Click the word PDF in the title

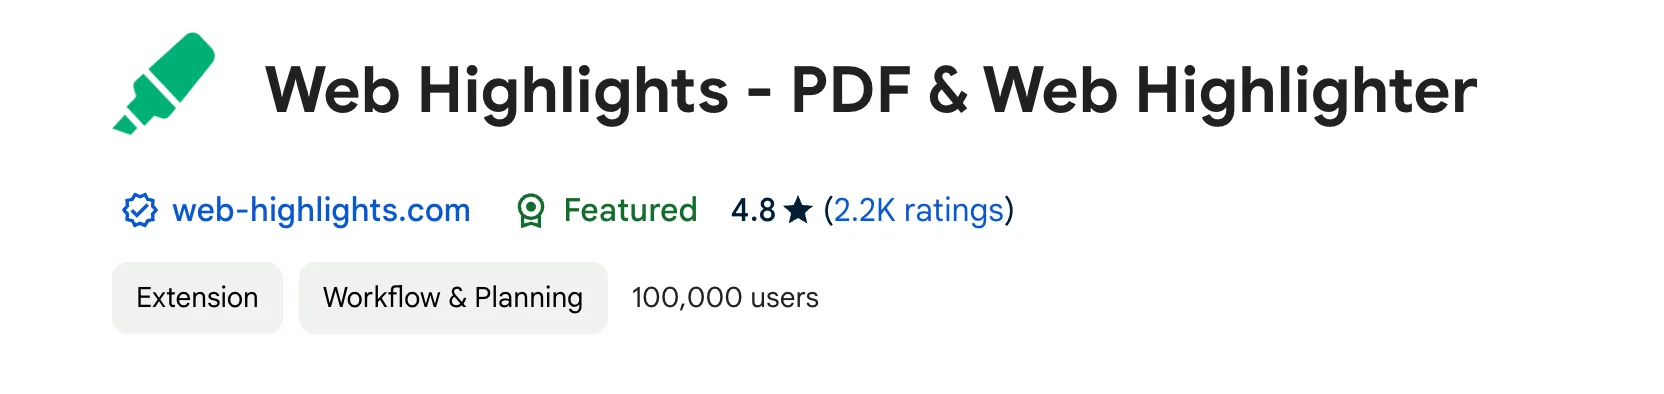[851, 91]
